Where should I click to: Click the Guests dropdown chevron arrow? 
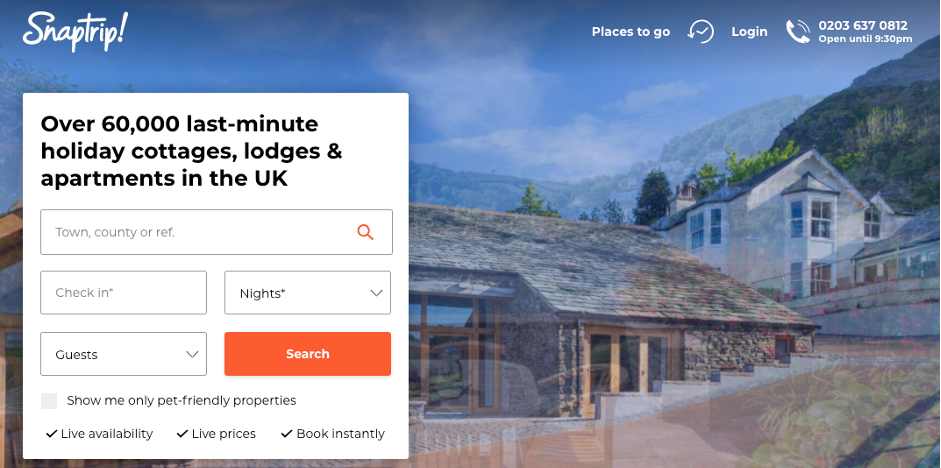point(192,354)
